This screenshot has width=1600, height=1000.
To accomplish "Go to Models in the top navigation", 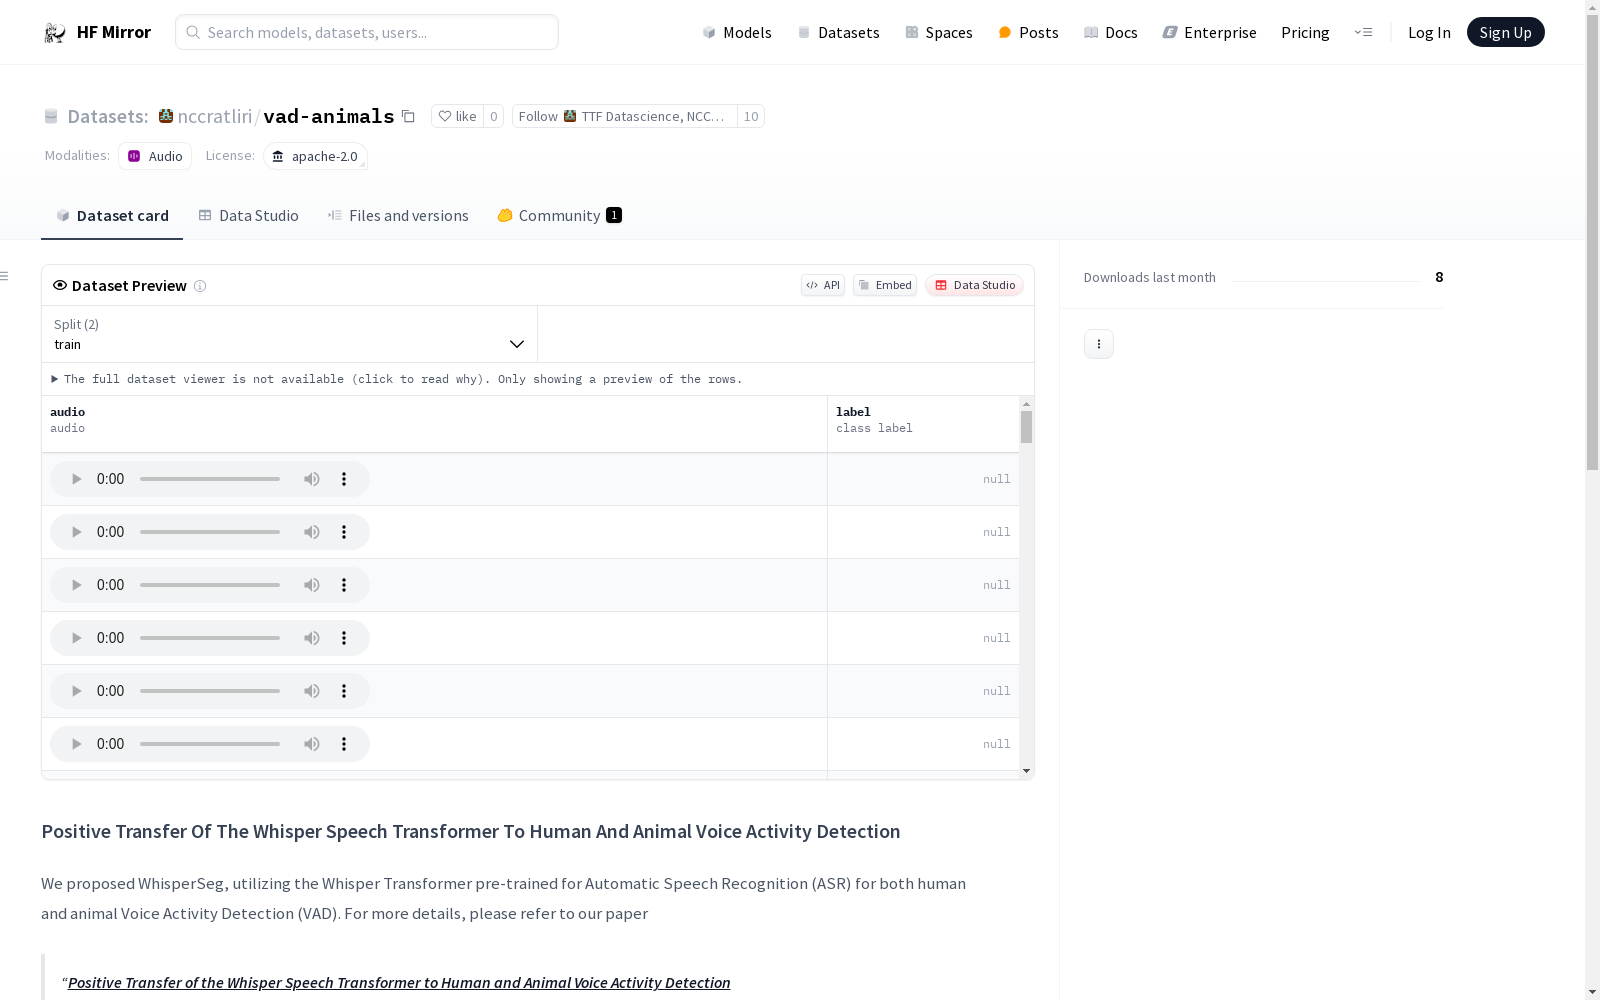I will pos(737,33).
